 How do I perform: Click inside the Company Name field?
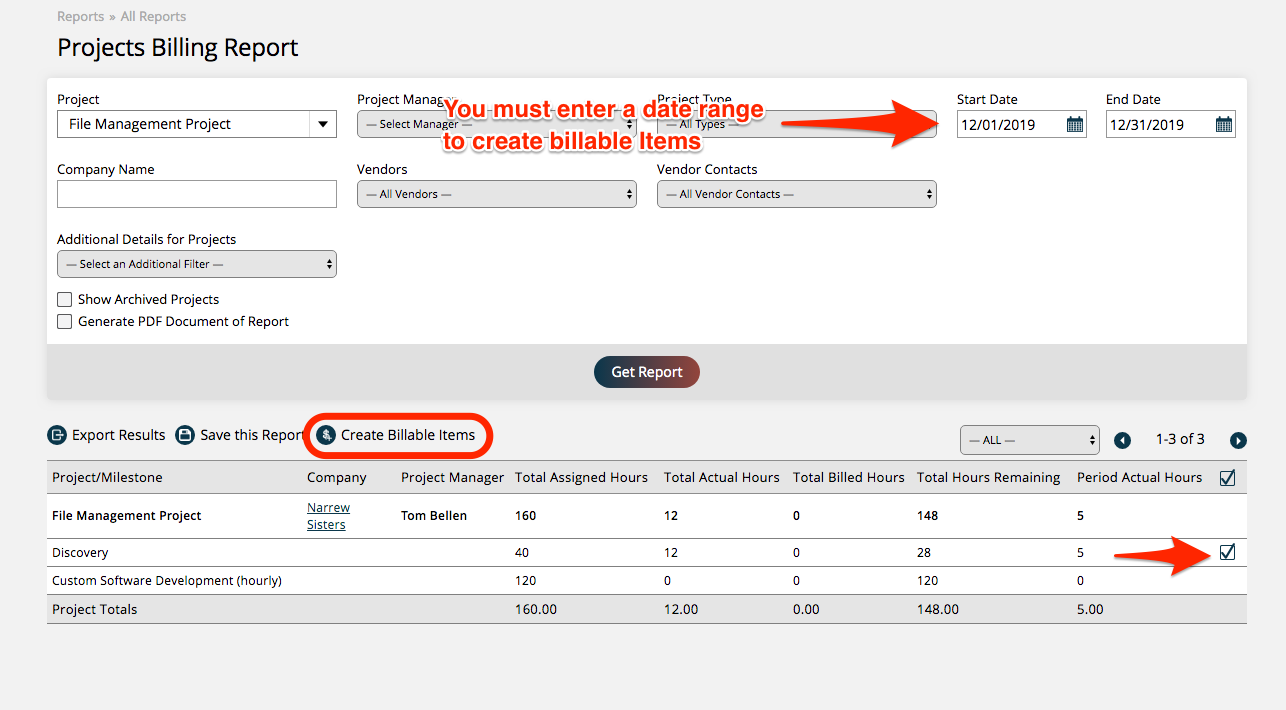pos(196,193)
